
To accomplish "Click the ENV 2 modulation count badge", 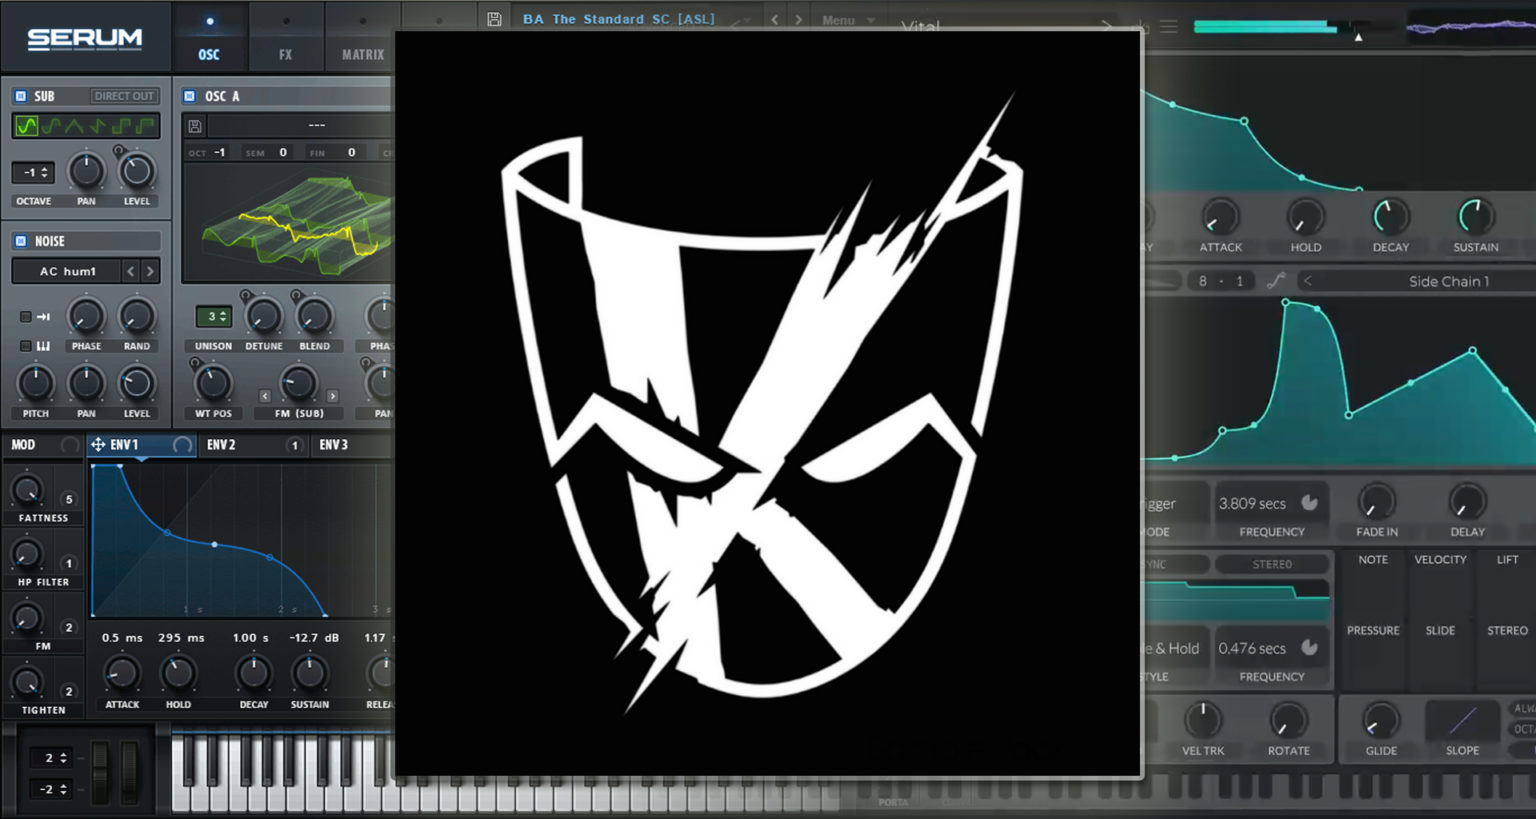I will coord(294,445).
